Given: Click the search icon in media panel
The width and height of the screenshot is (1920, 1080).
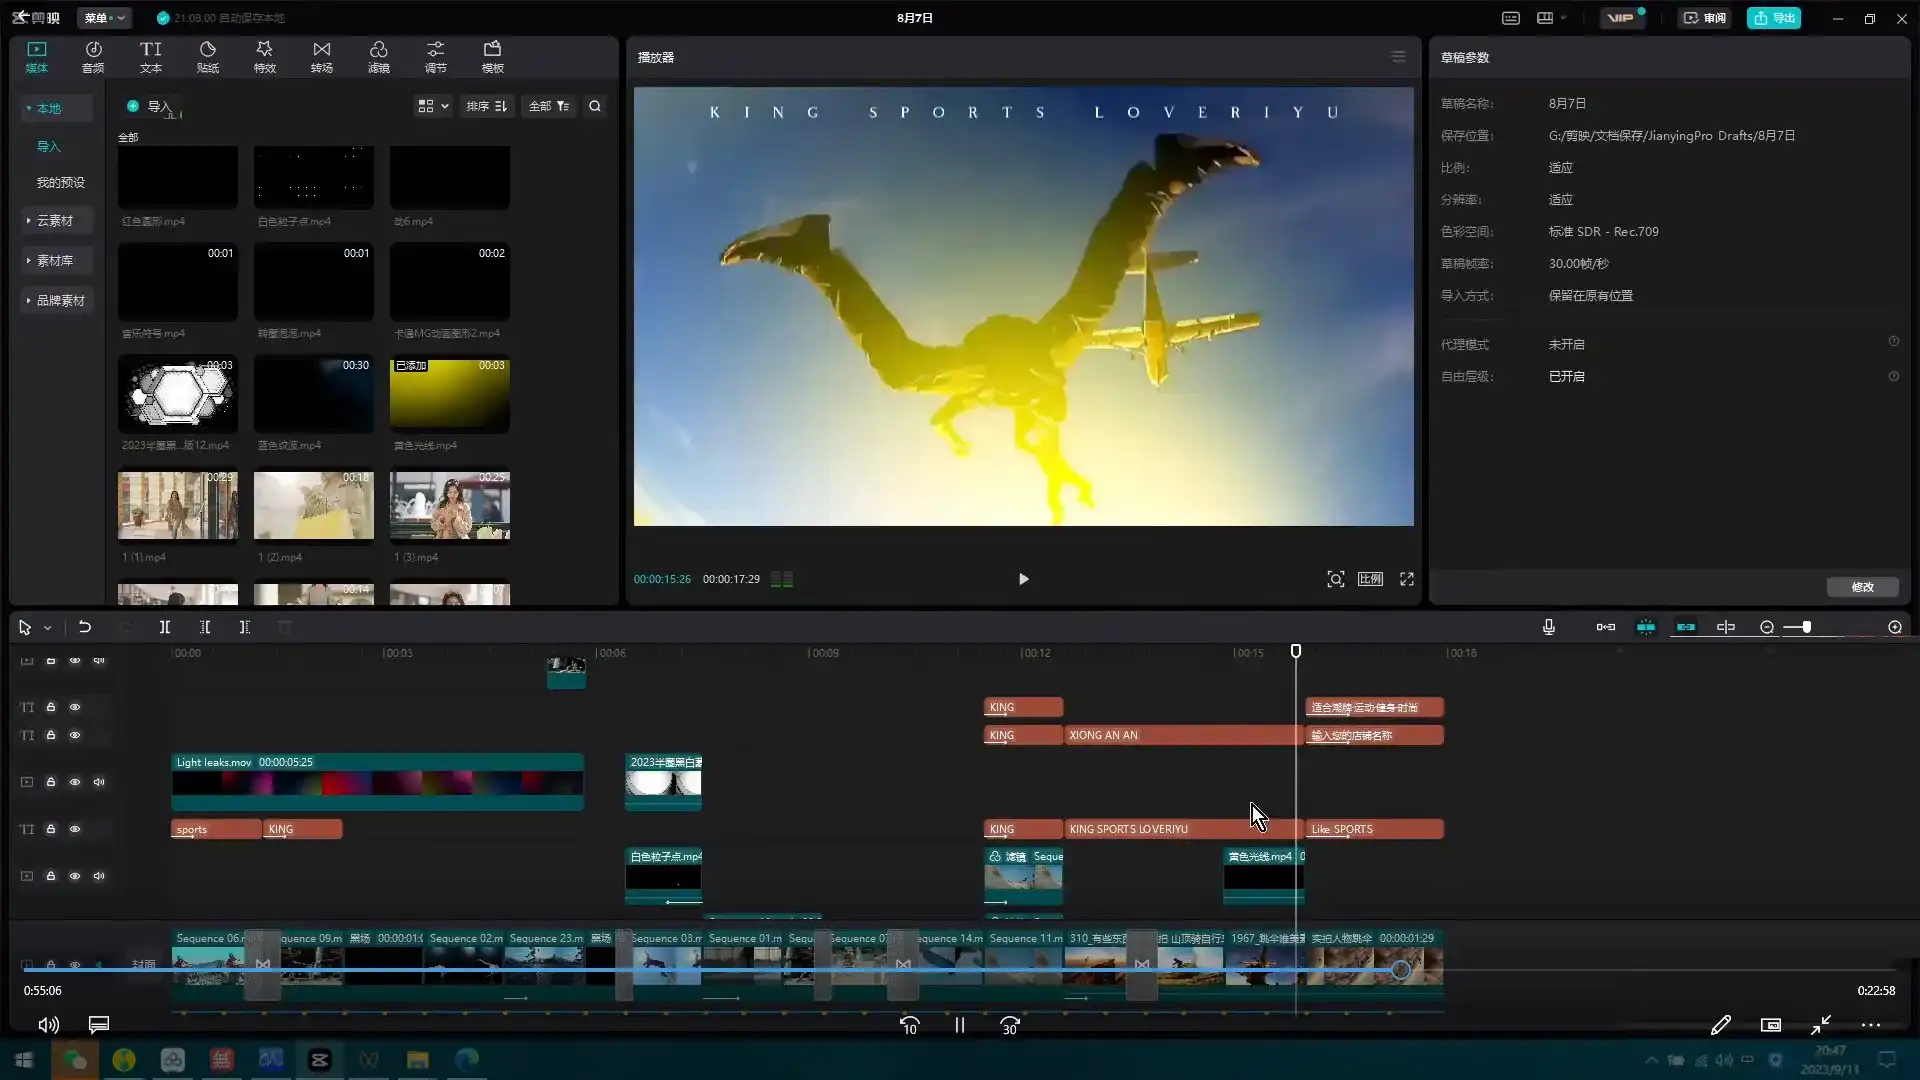Looking at the screenshot, I should click(595, 106).
